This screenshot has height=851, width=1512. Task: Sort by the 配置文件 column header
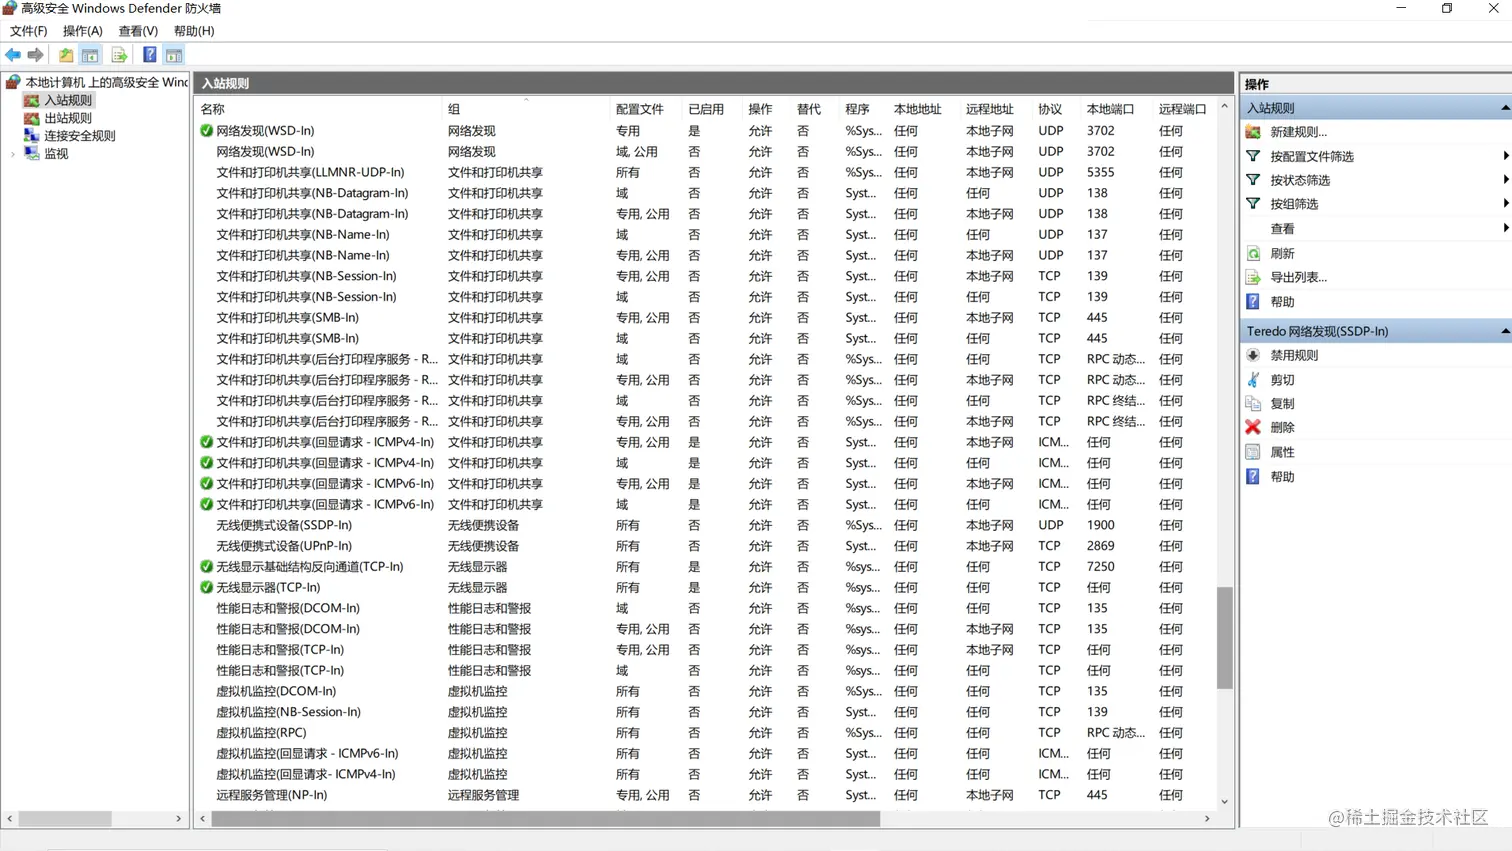click(x=645, y=109)
